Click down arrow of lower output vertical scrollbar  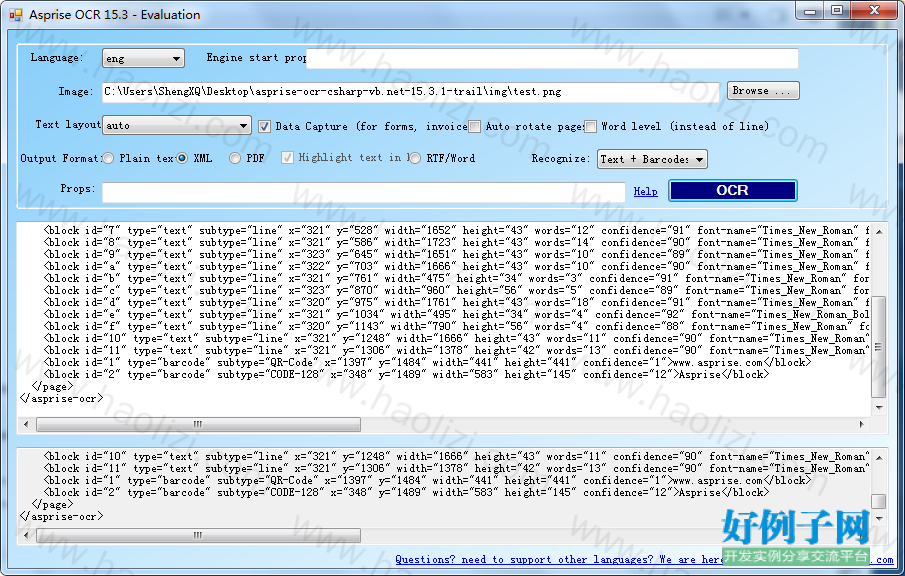coord(878,518)
